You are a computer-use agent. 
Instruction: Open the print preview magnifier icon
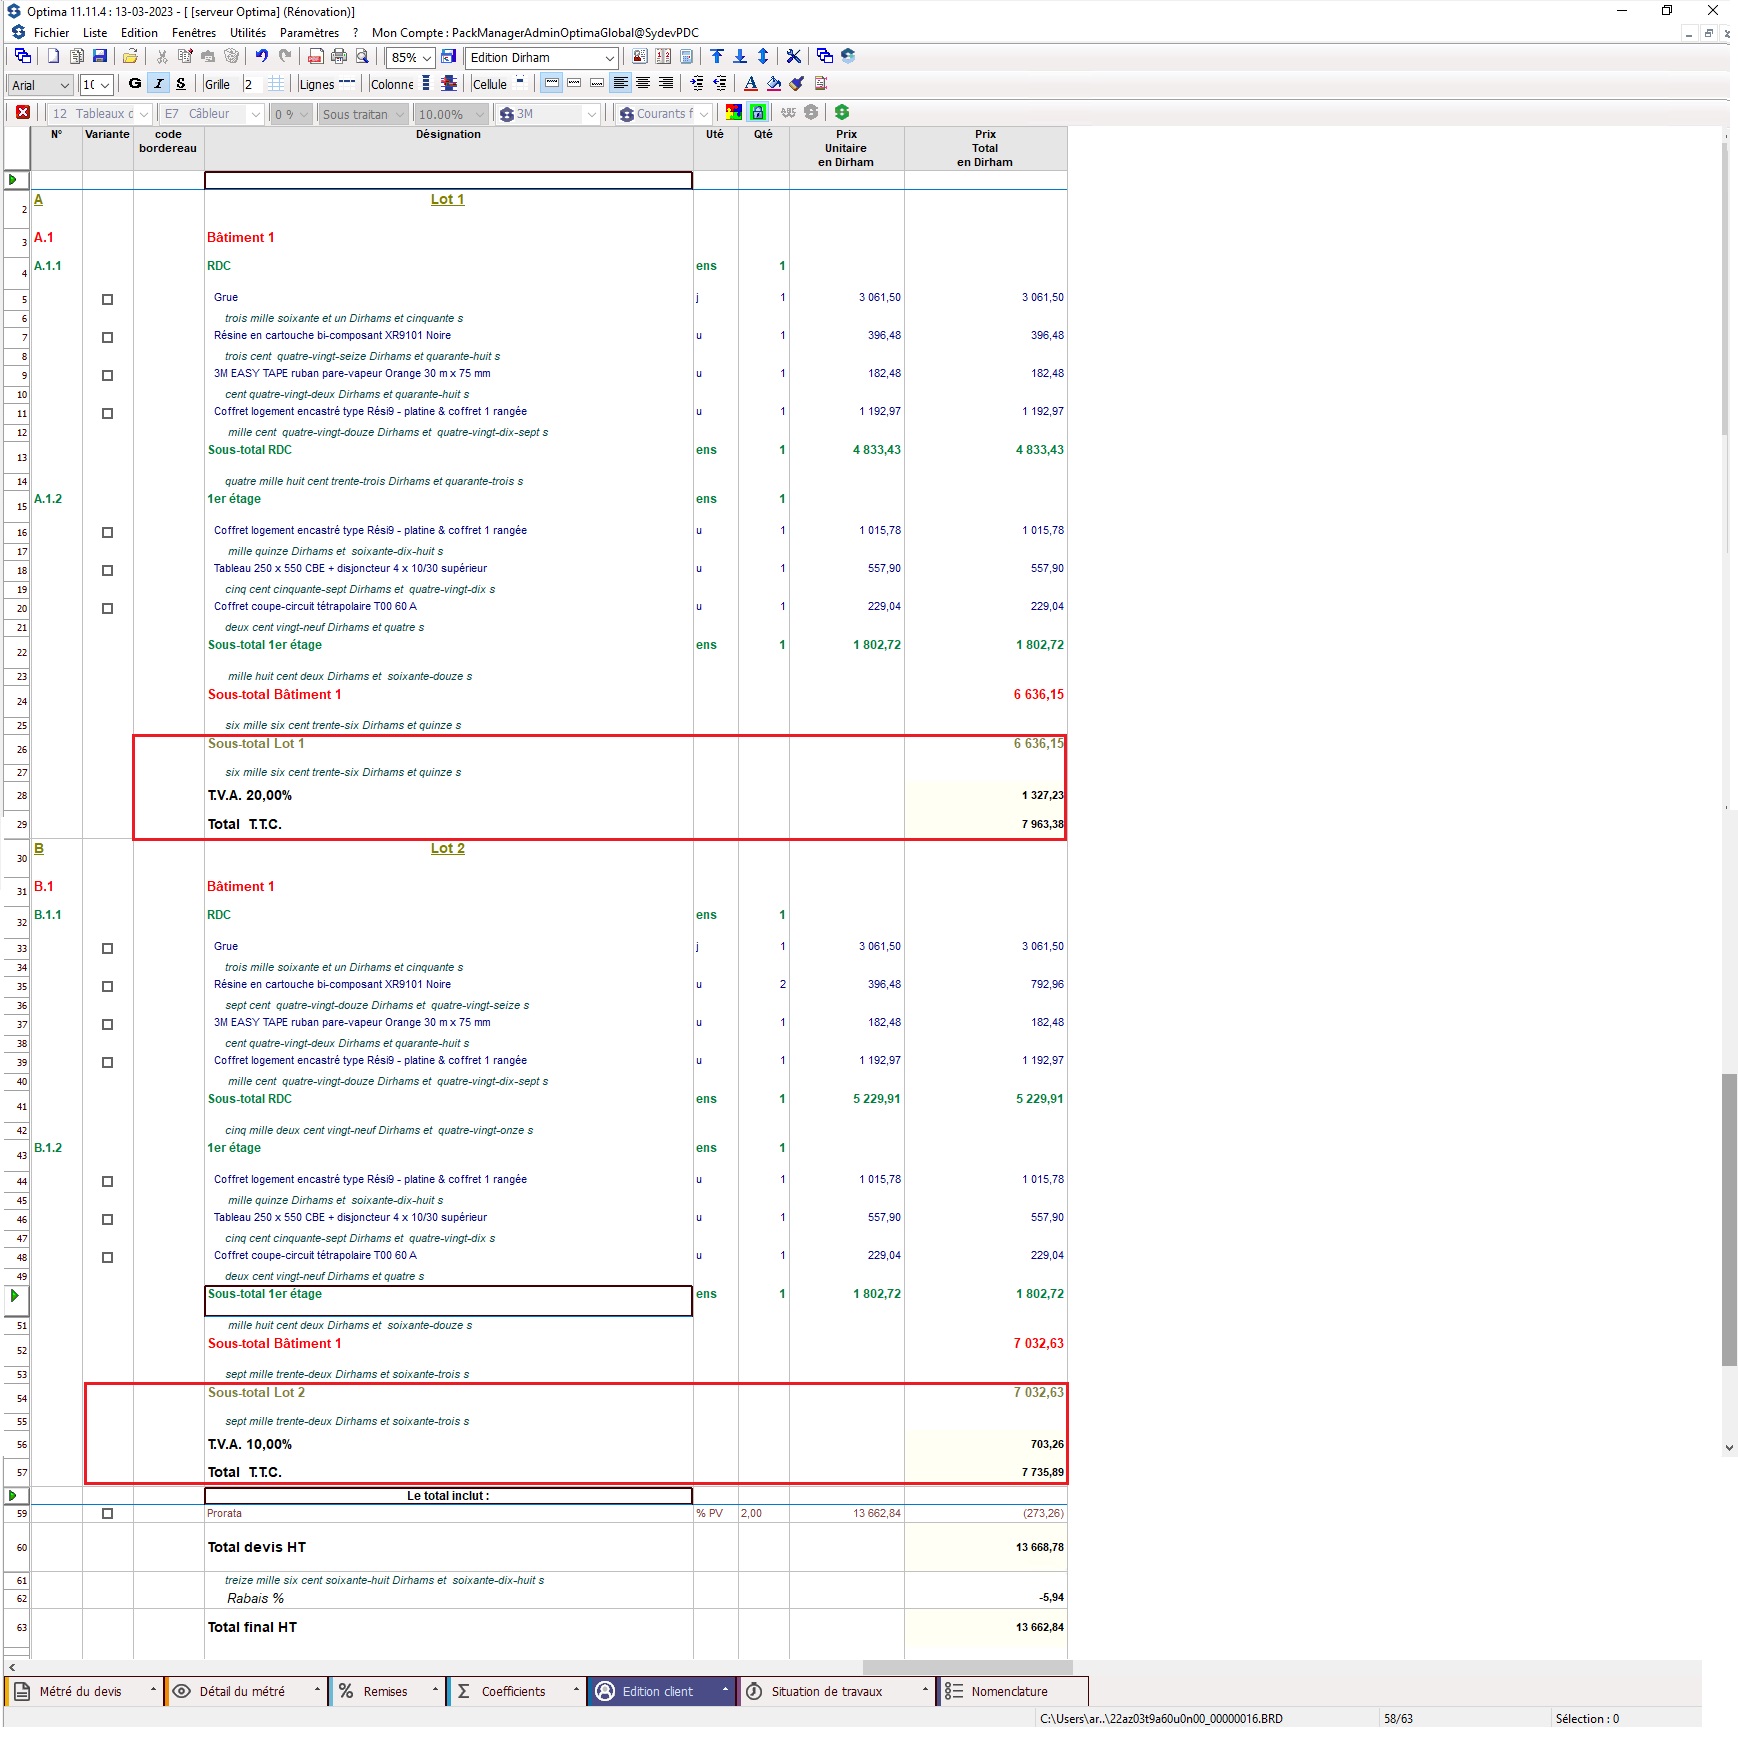coord(362,57)
